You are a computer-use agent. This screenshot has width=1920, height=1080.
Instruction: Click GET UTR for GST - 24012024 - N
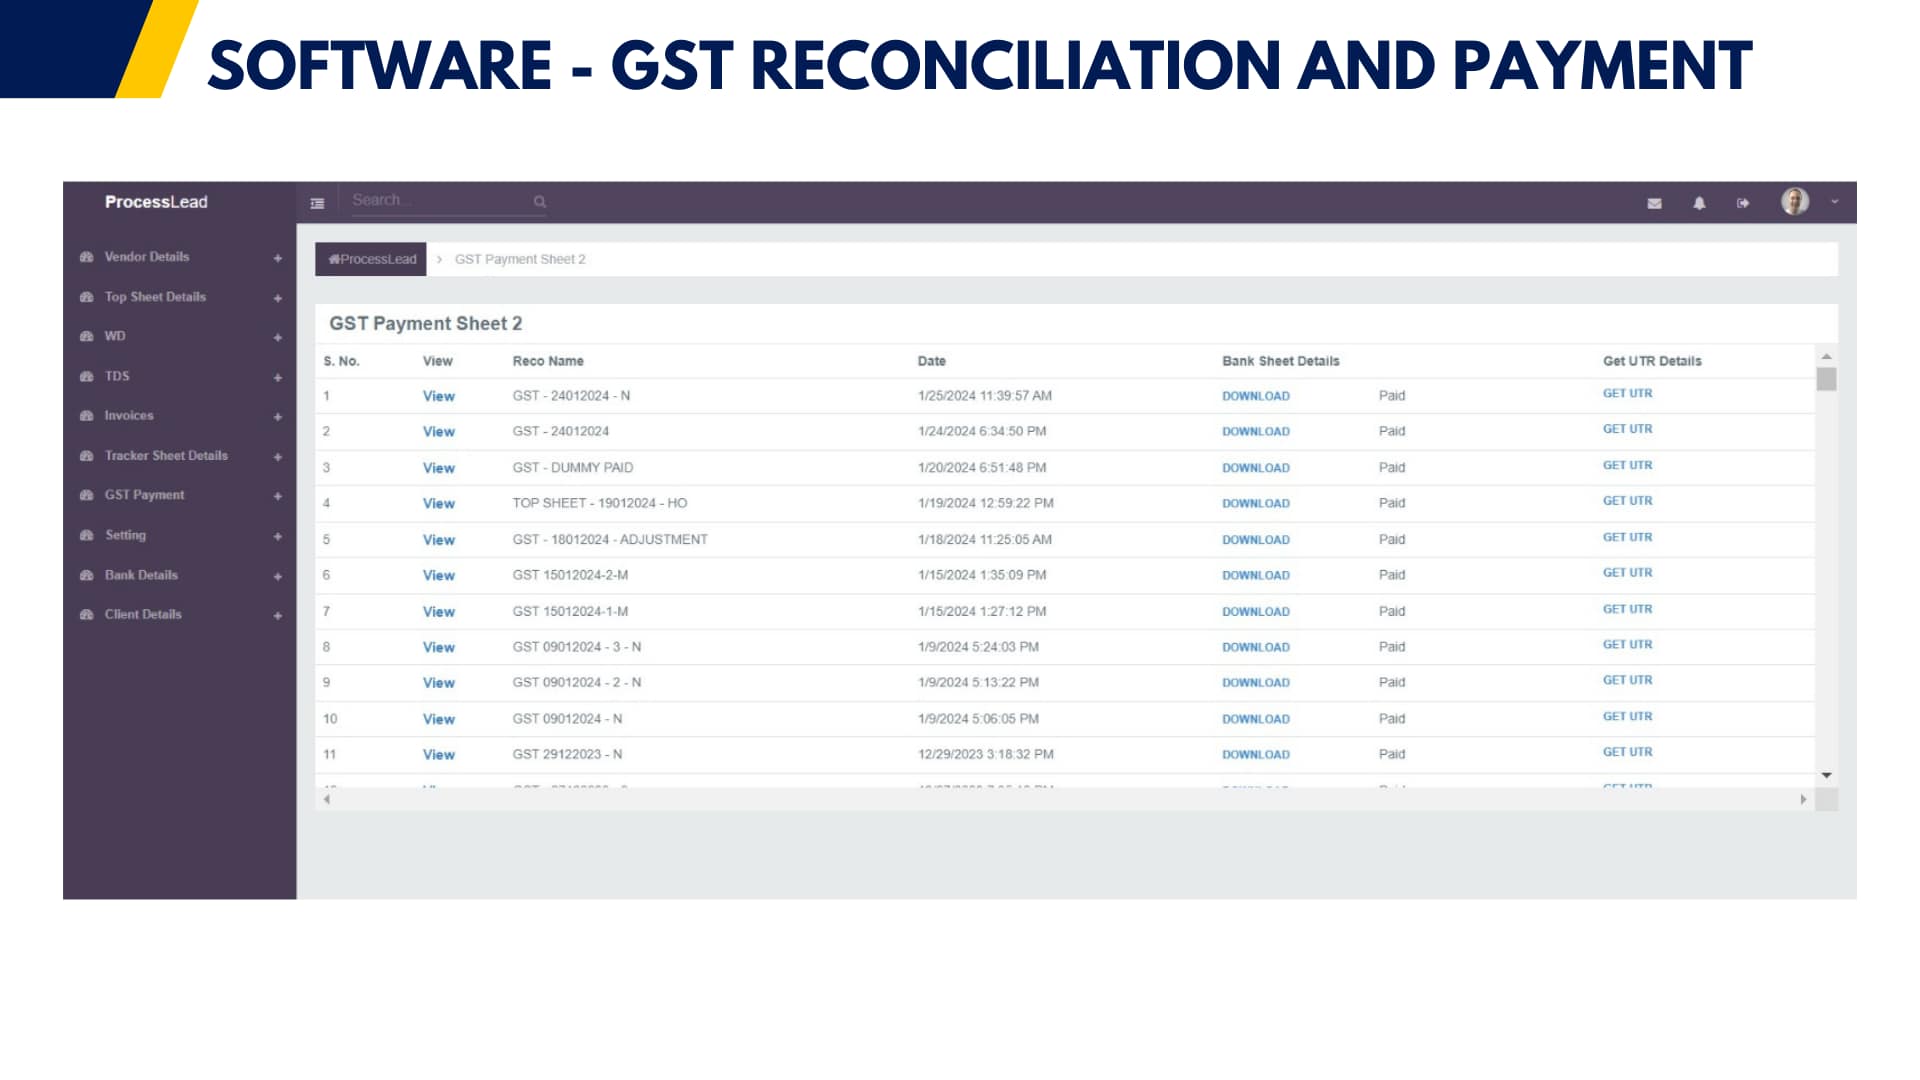click(x=1627, y=394)
